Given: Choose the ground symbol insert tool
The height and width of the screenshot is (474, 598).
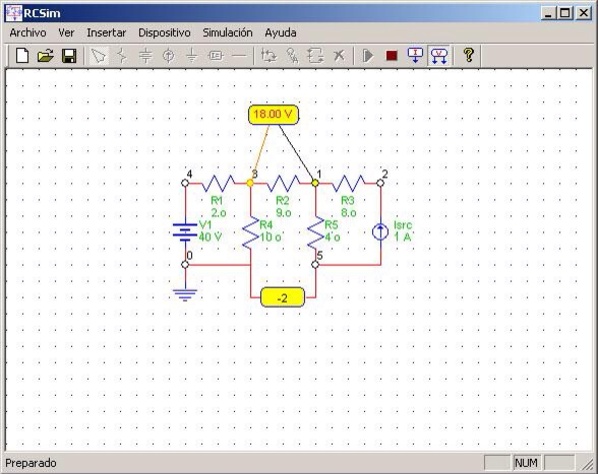Looking at the screenshot, I should tap(192, 56).
